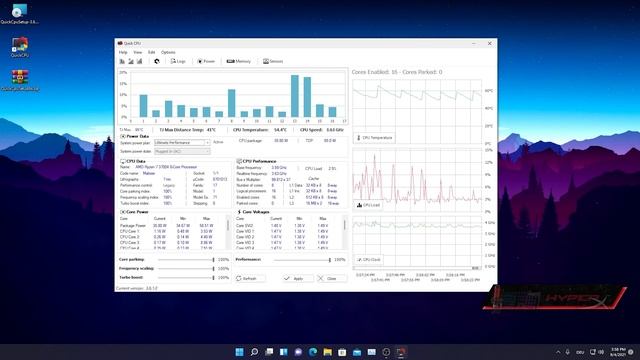The width and height of the screenshot is (640, 360).
Task: Click the Matisse code name link
Action: click(149, 173)
